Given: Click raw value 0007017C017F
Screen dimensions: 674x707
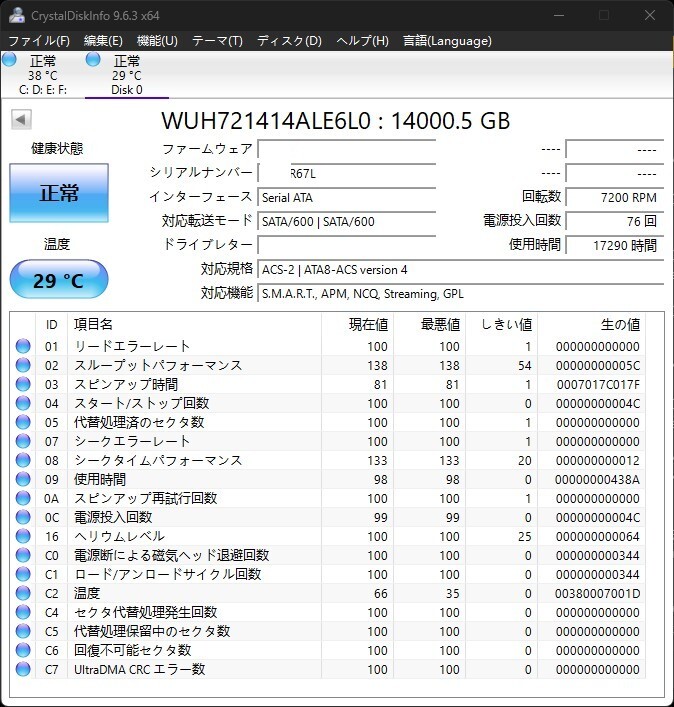Looking at the screenshot, I should click(x=598, y=385).
